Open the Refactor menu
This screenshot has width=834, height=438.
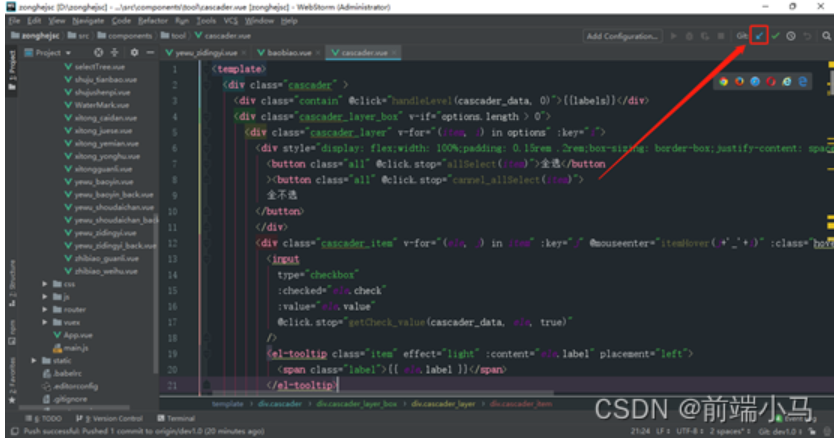tap(153, 21)
